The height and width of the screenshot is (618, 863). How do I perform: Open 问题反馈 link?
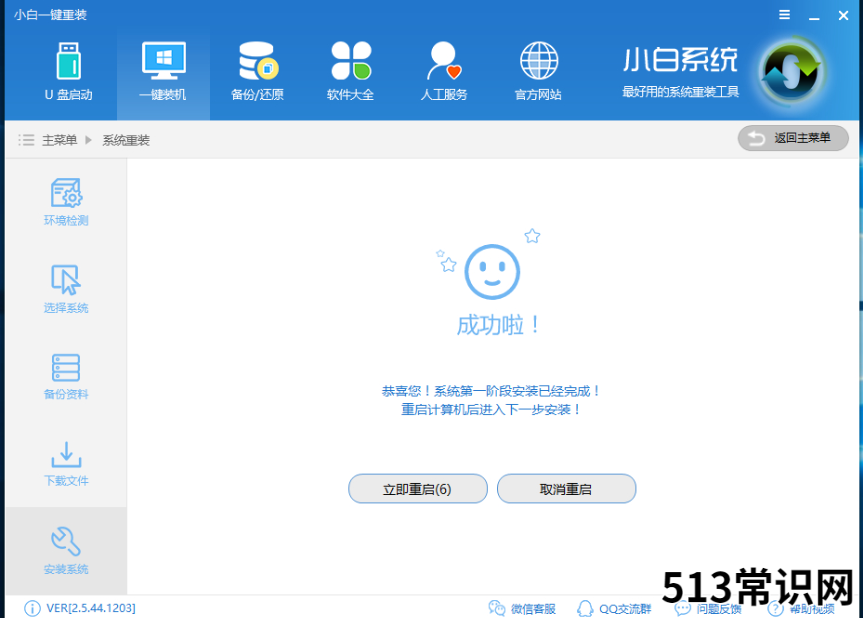pyautogui.click(x=708, y=609)
